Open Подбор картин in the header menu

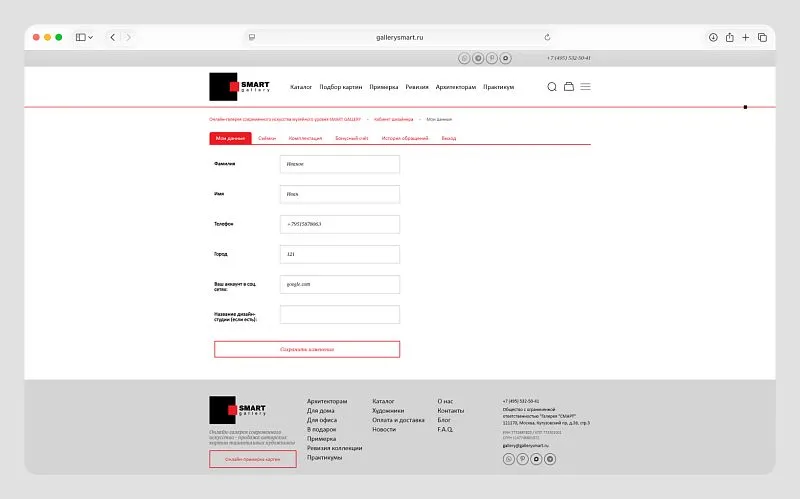pyautogui.click(x=340, y=87)
